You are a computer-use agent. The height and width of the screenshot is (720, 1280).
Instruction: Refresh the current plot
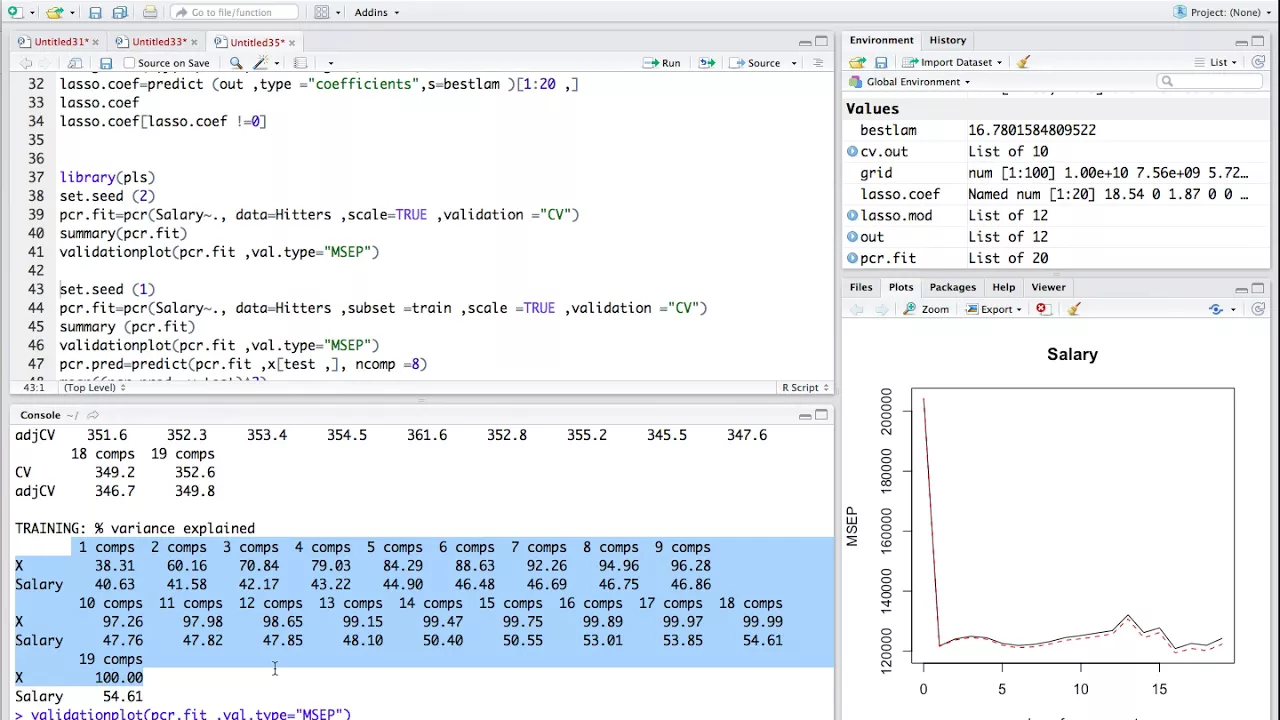click(1258, 309)
